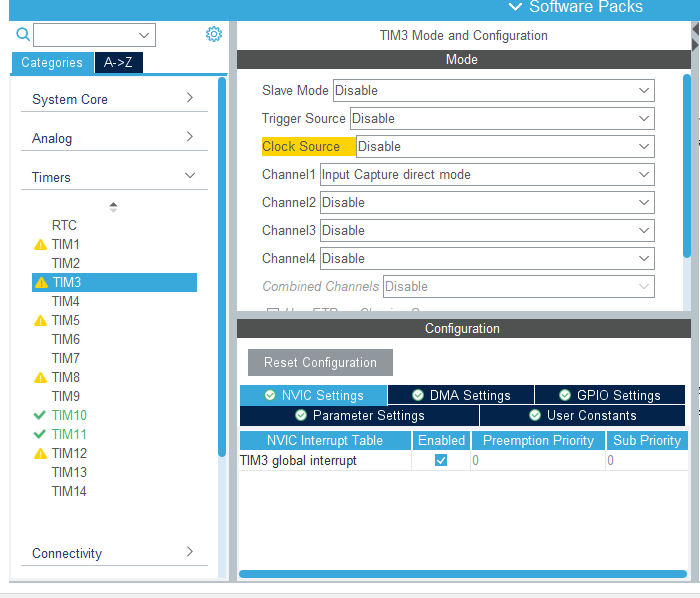Expand the System Core category
700x598 pixels.
[x=114, y=99]
